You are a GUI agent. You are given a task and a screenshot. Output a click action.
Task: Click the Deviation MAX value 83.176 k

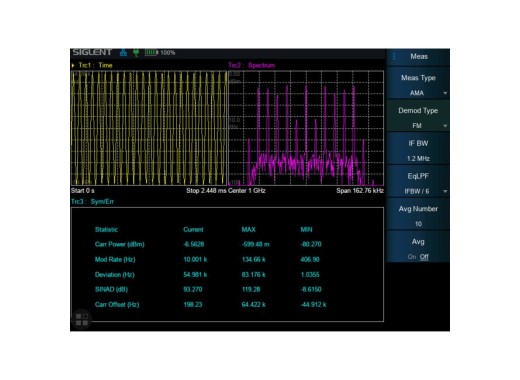click(254, 275)
